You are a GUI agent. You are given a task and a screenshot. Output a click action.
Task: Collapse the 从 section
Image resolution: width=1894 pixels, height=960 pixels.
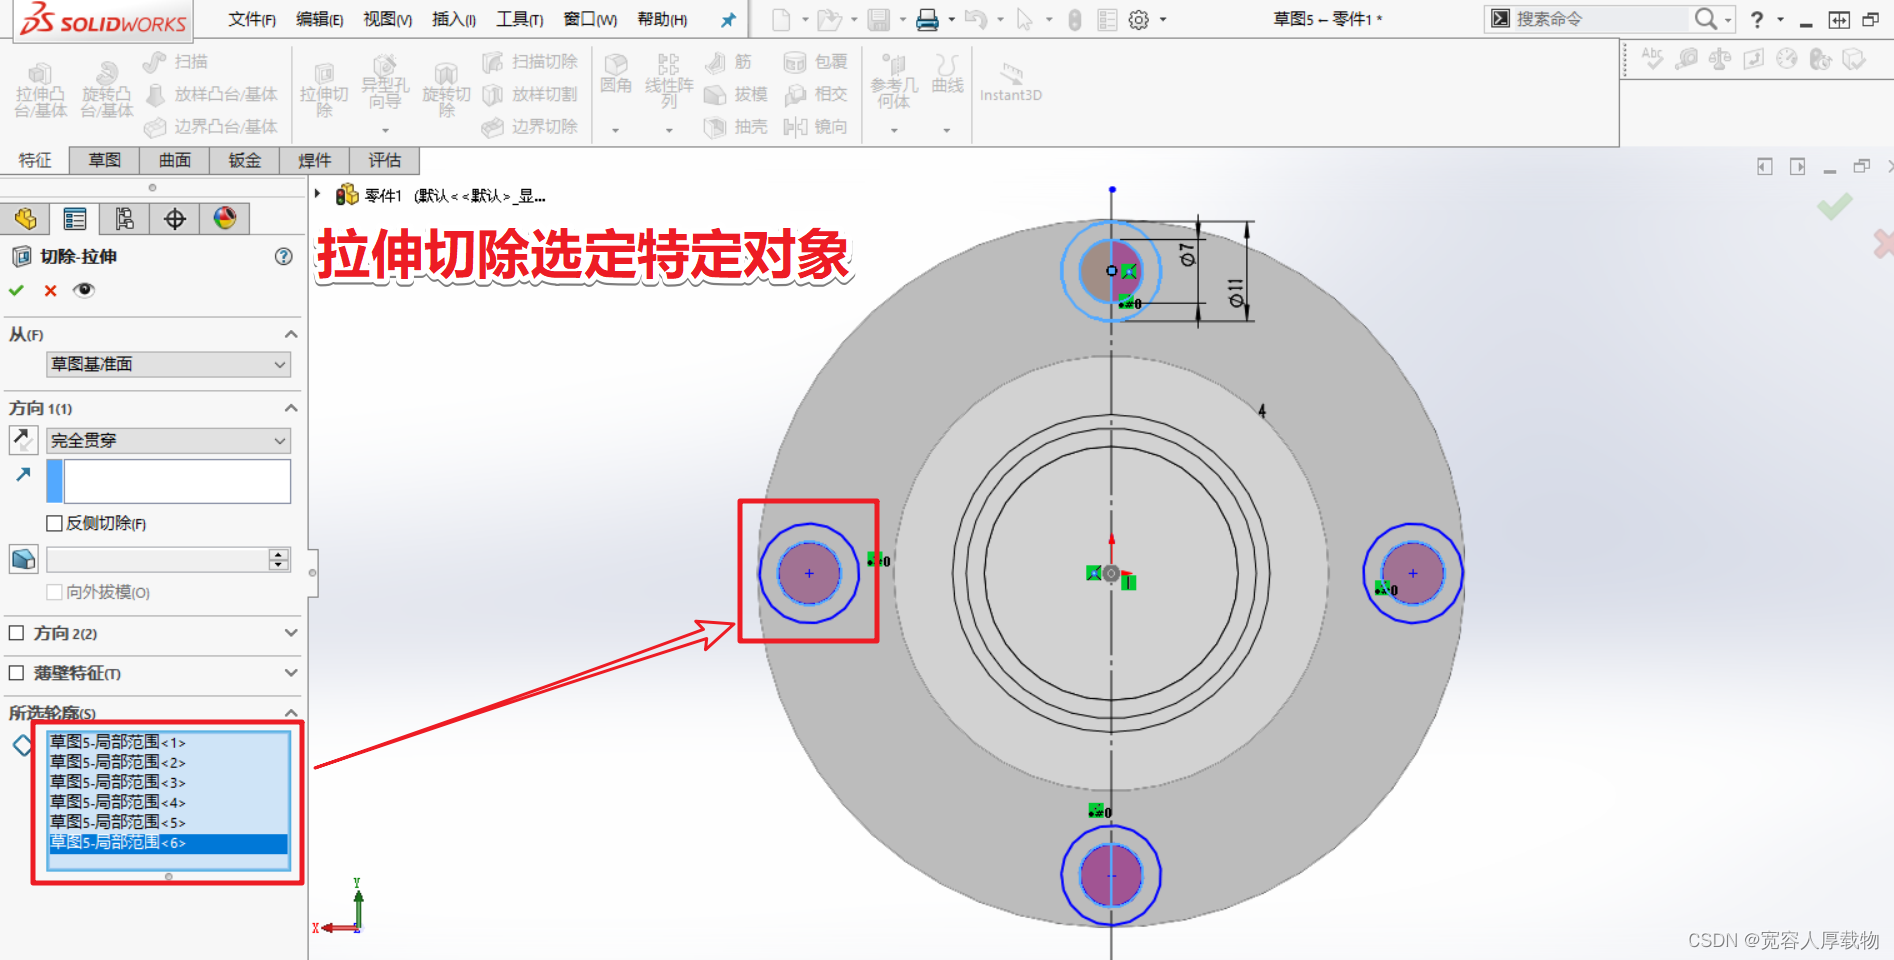pyautogui.click(x=291, y=334)
